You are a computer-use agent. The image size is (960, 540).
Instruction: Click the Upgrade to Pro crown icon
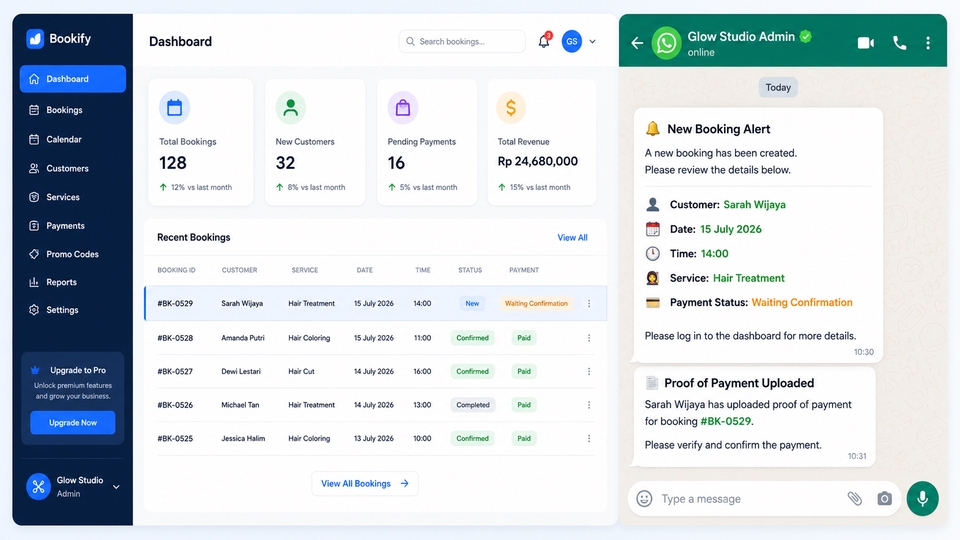[35, 370]
